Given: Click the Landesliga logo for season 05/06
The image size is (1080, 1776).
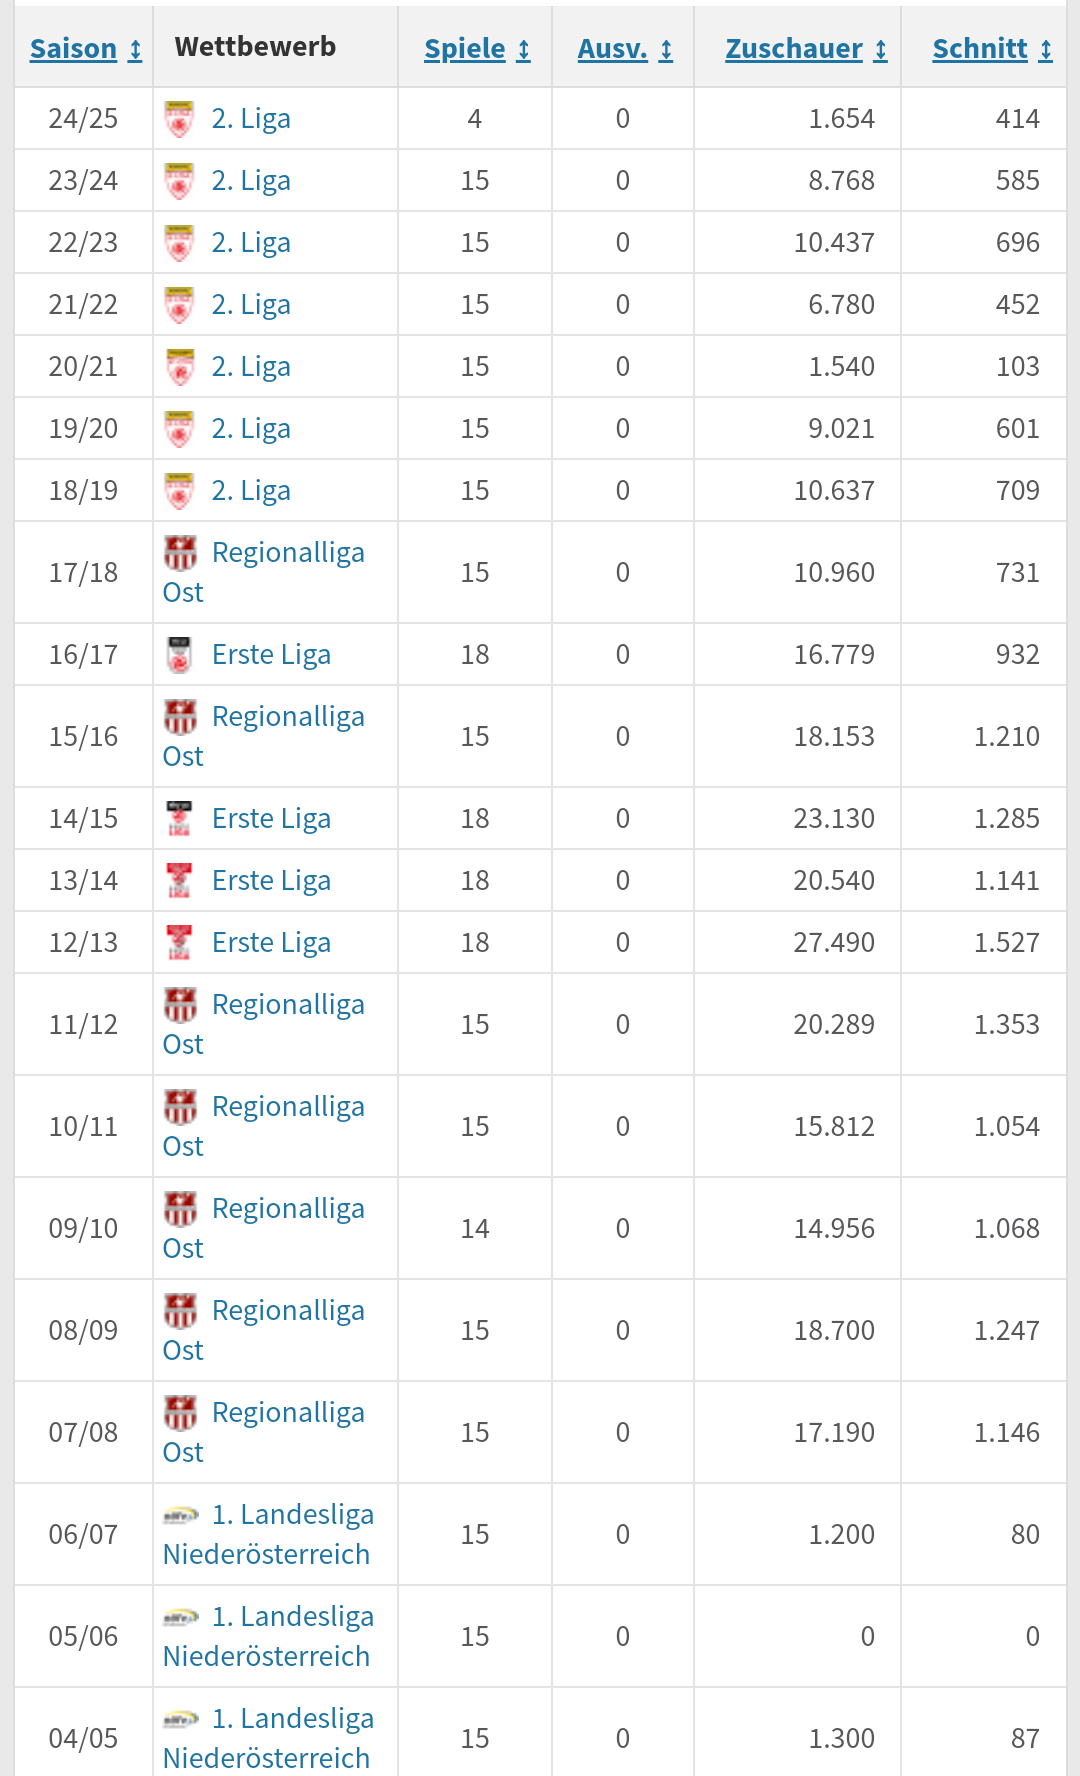Looking at the screenshot, I should (x=181, y=1617).
